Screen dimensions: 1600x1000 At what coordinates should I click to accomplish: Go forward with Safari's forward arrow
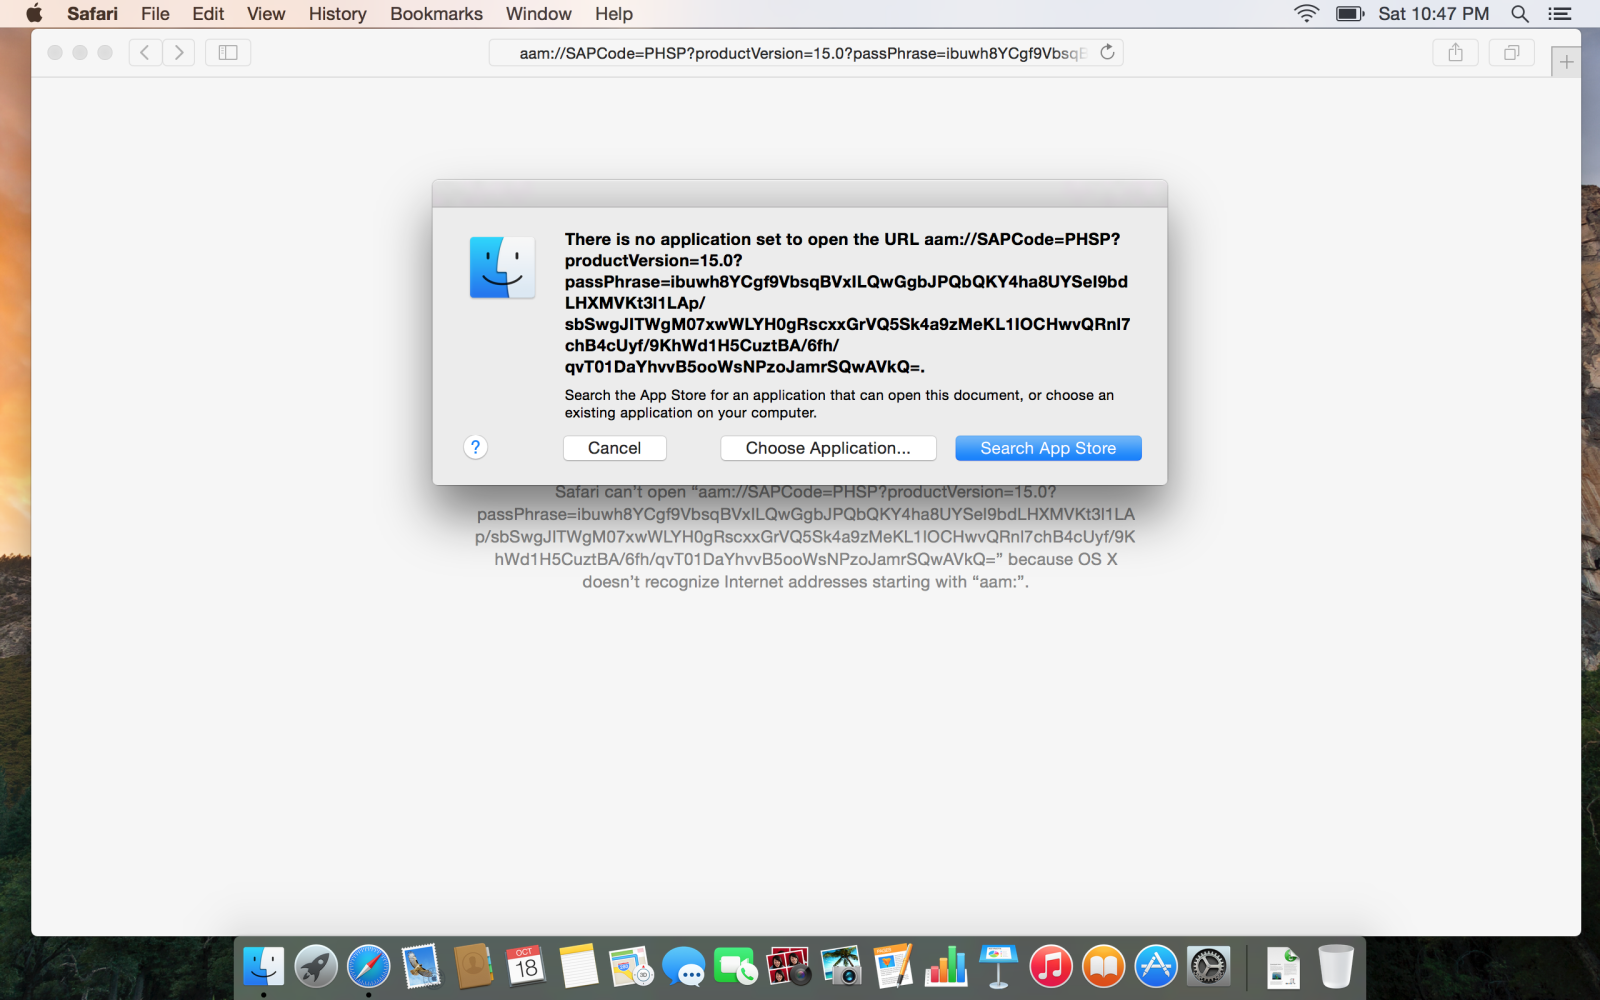pyautogui.click(x=179, y=52)
